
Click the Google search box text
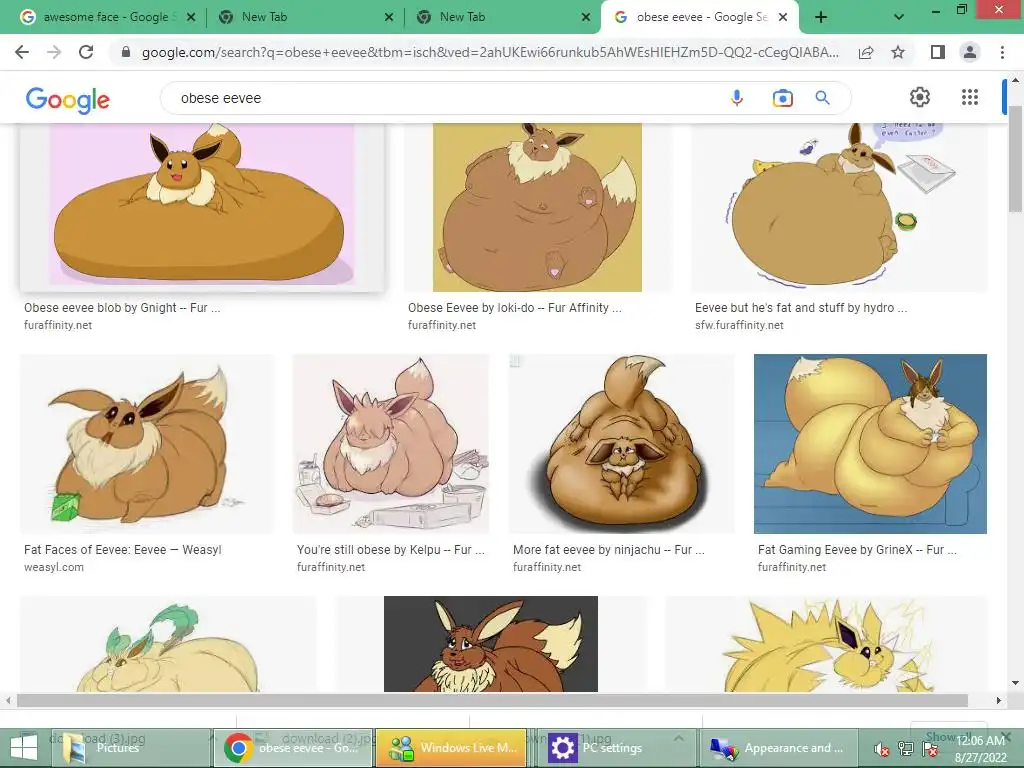[x=221, y=98]
